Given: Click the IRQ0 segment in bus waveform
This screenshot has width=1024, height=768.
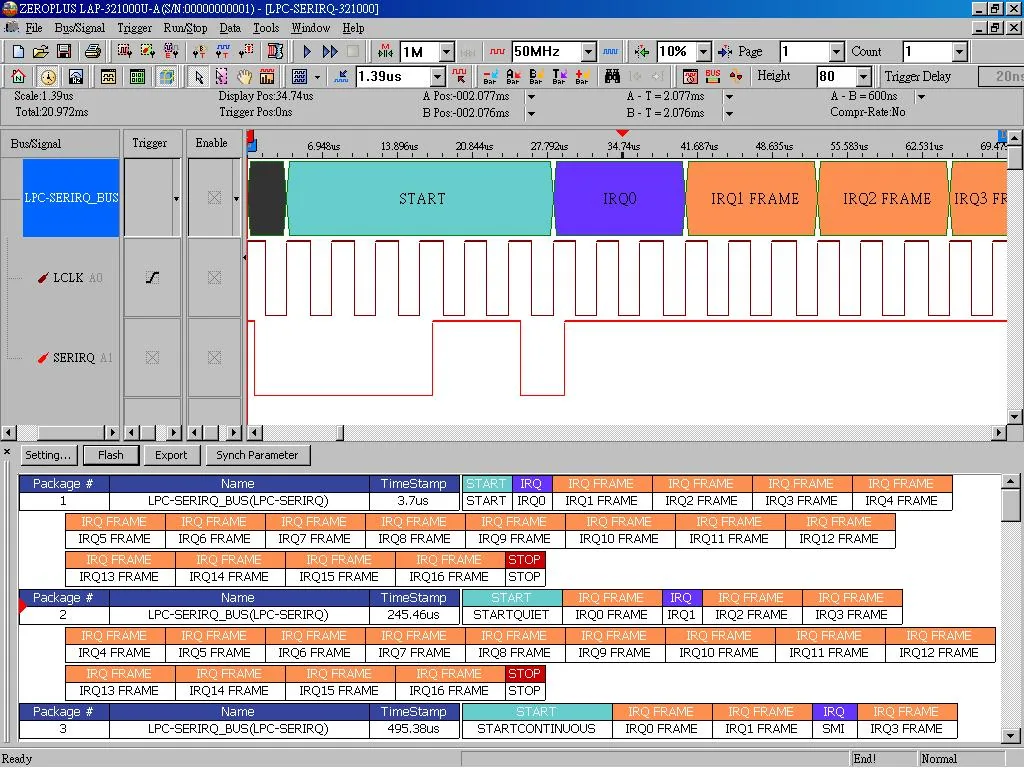Looking at the screenshot, I should 619,199.
